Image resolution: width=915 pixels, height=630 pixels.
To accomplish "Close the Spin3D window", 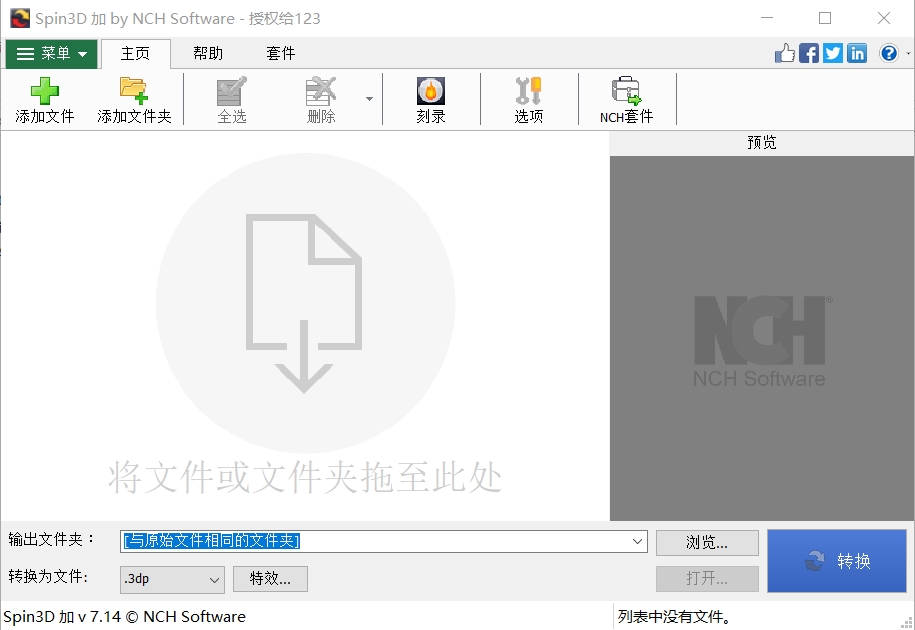I will point(883,18).
